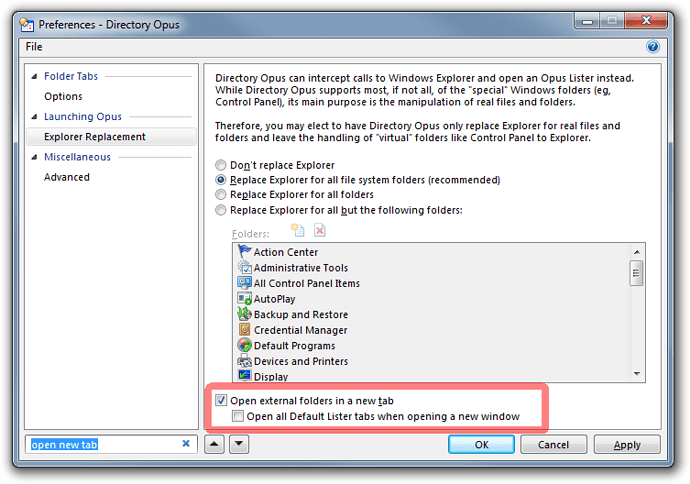
Task: Select Action Center text in folder list
Action: tap(286, 252)
